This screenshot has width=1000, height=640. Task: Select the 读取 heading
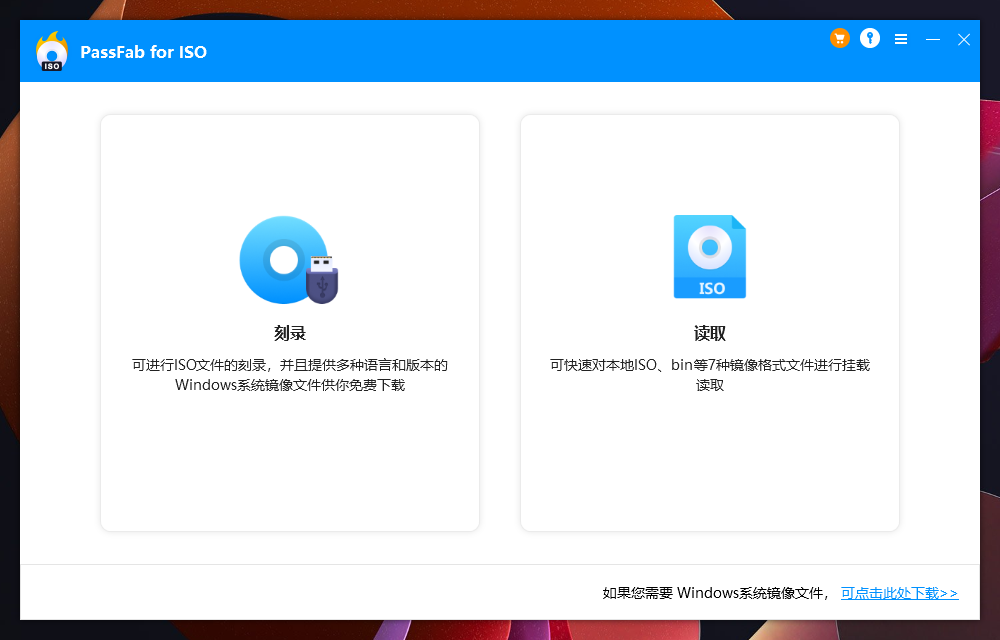point(710,333)
